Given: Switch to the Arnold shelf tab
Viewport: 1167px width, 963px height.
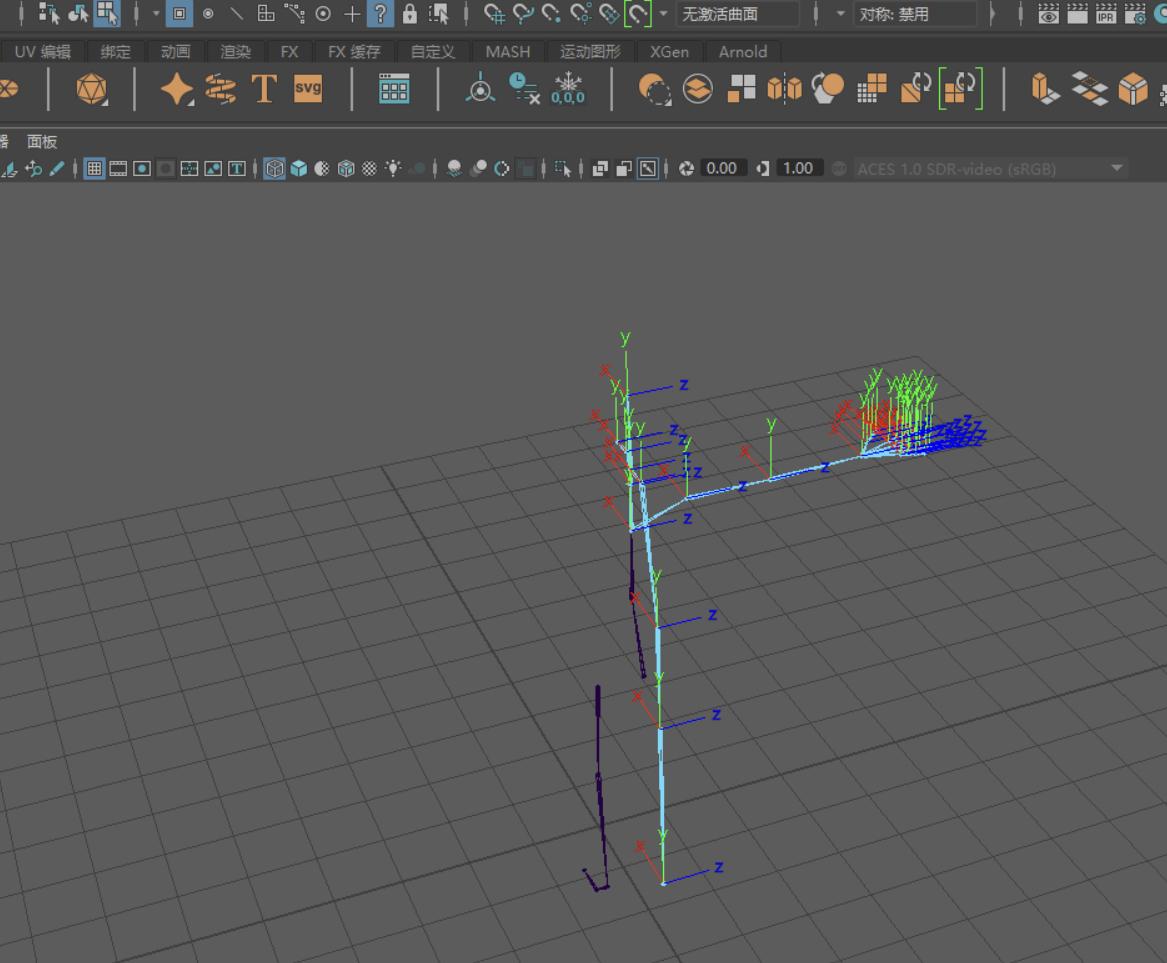Looking at the screenshot, I should 743,52.
